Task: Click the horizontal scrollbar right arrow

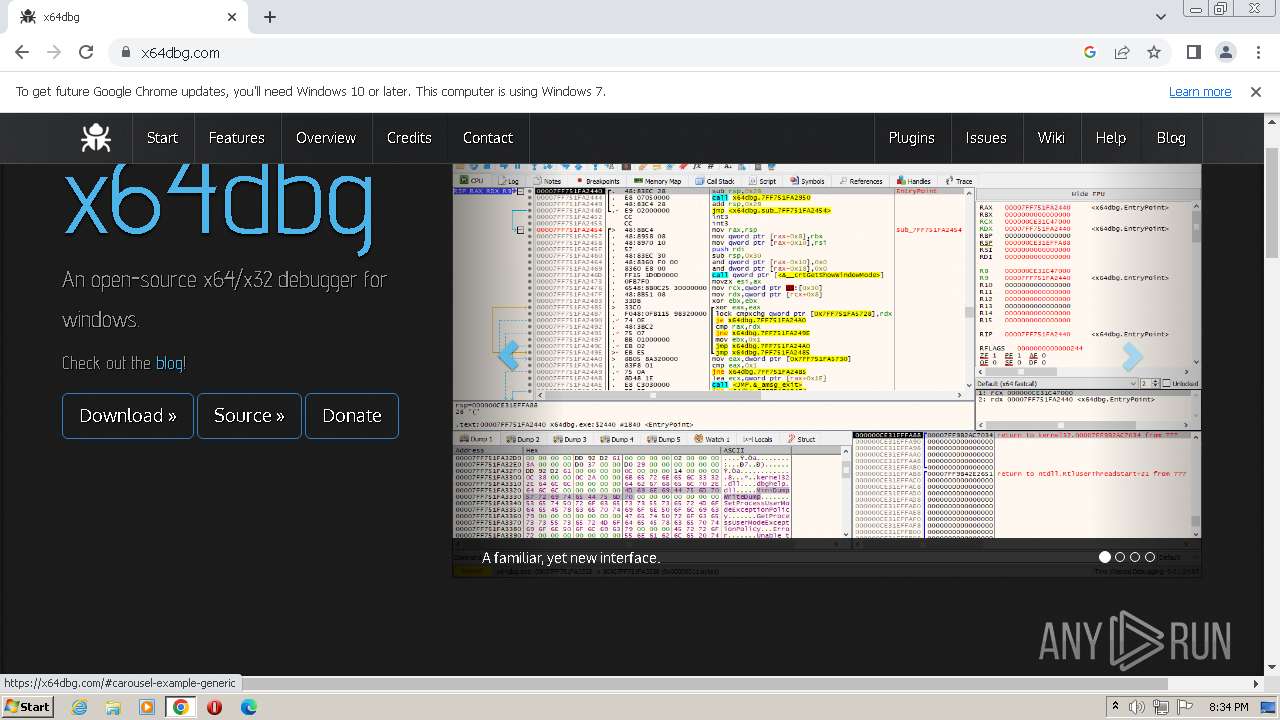Action: coord(1257,684)
